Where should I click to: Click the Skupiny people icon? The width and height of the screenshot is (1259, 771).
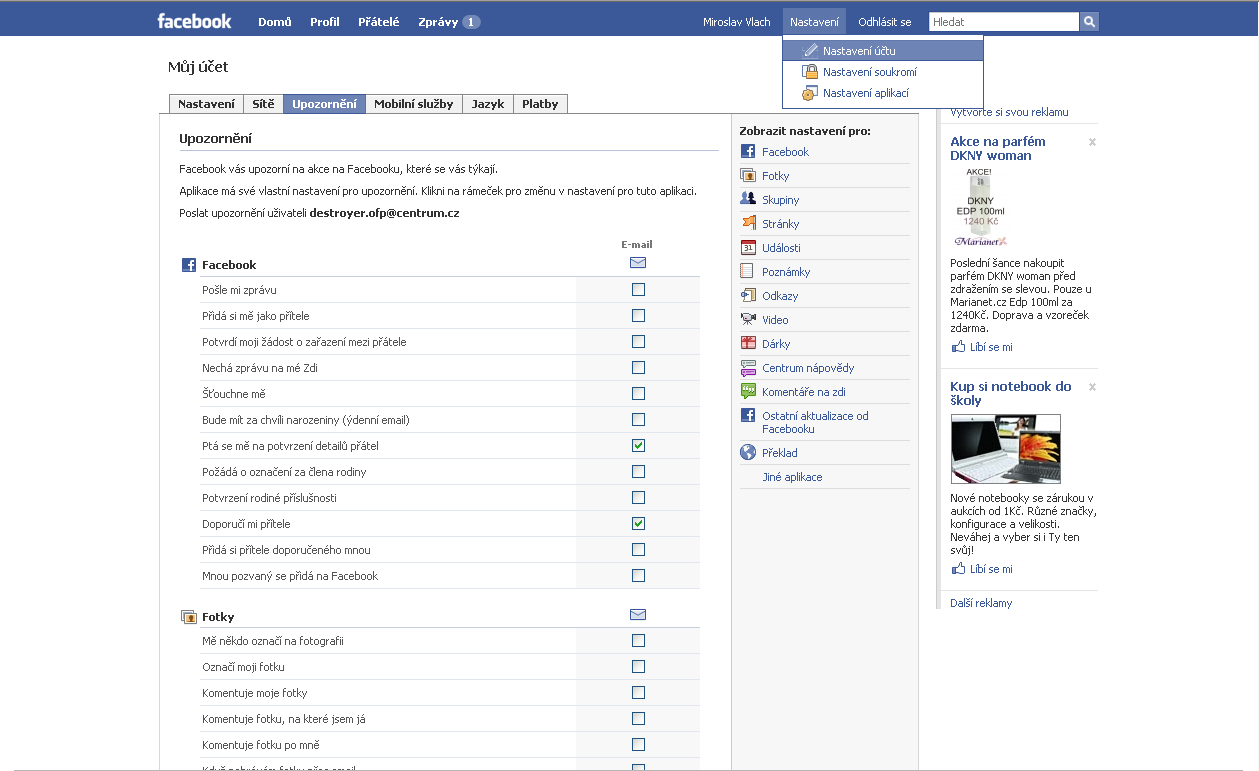[748, 200]
